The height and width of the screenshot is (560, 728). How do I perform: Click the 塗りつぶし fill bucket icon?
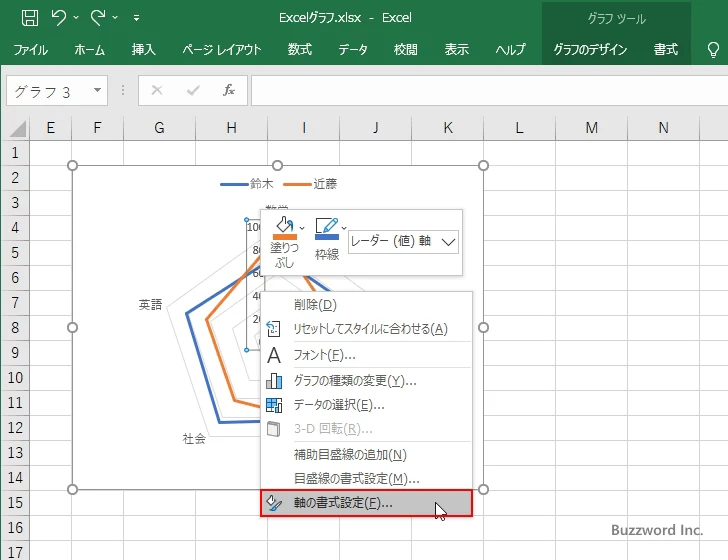(x=284, y=226)
